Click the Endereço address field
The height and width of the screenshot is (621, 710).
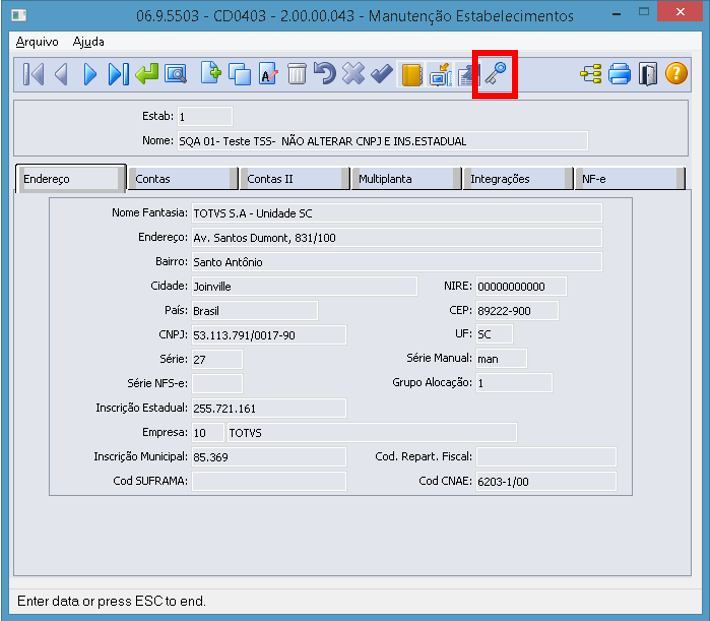[x=397, y=237]
